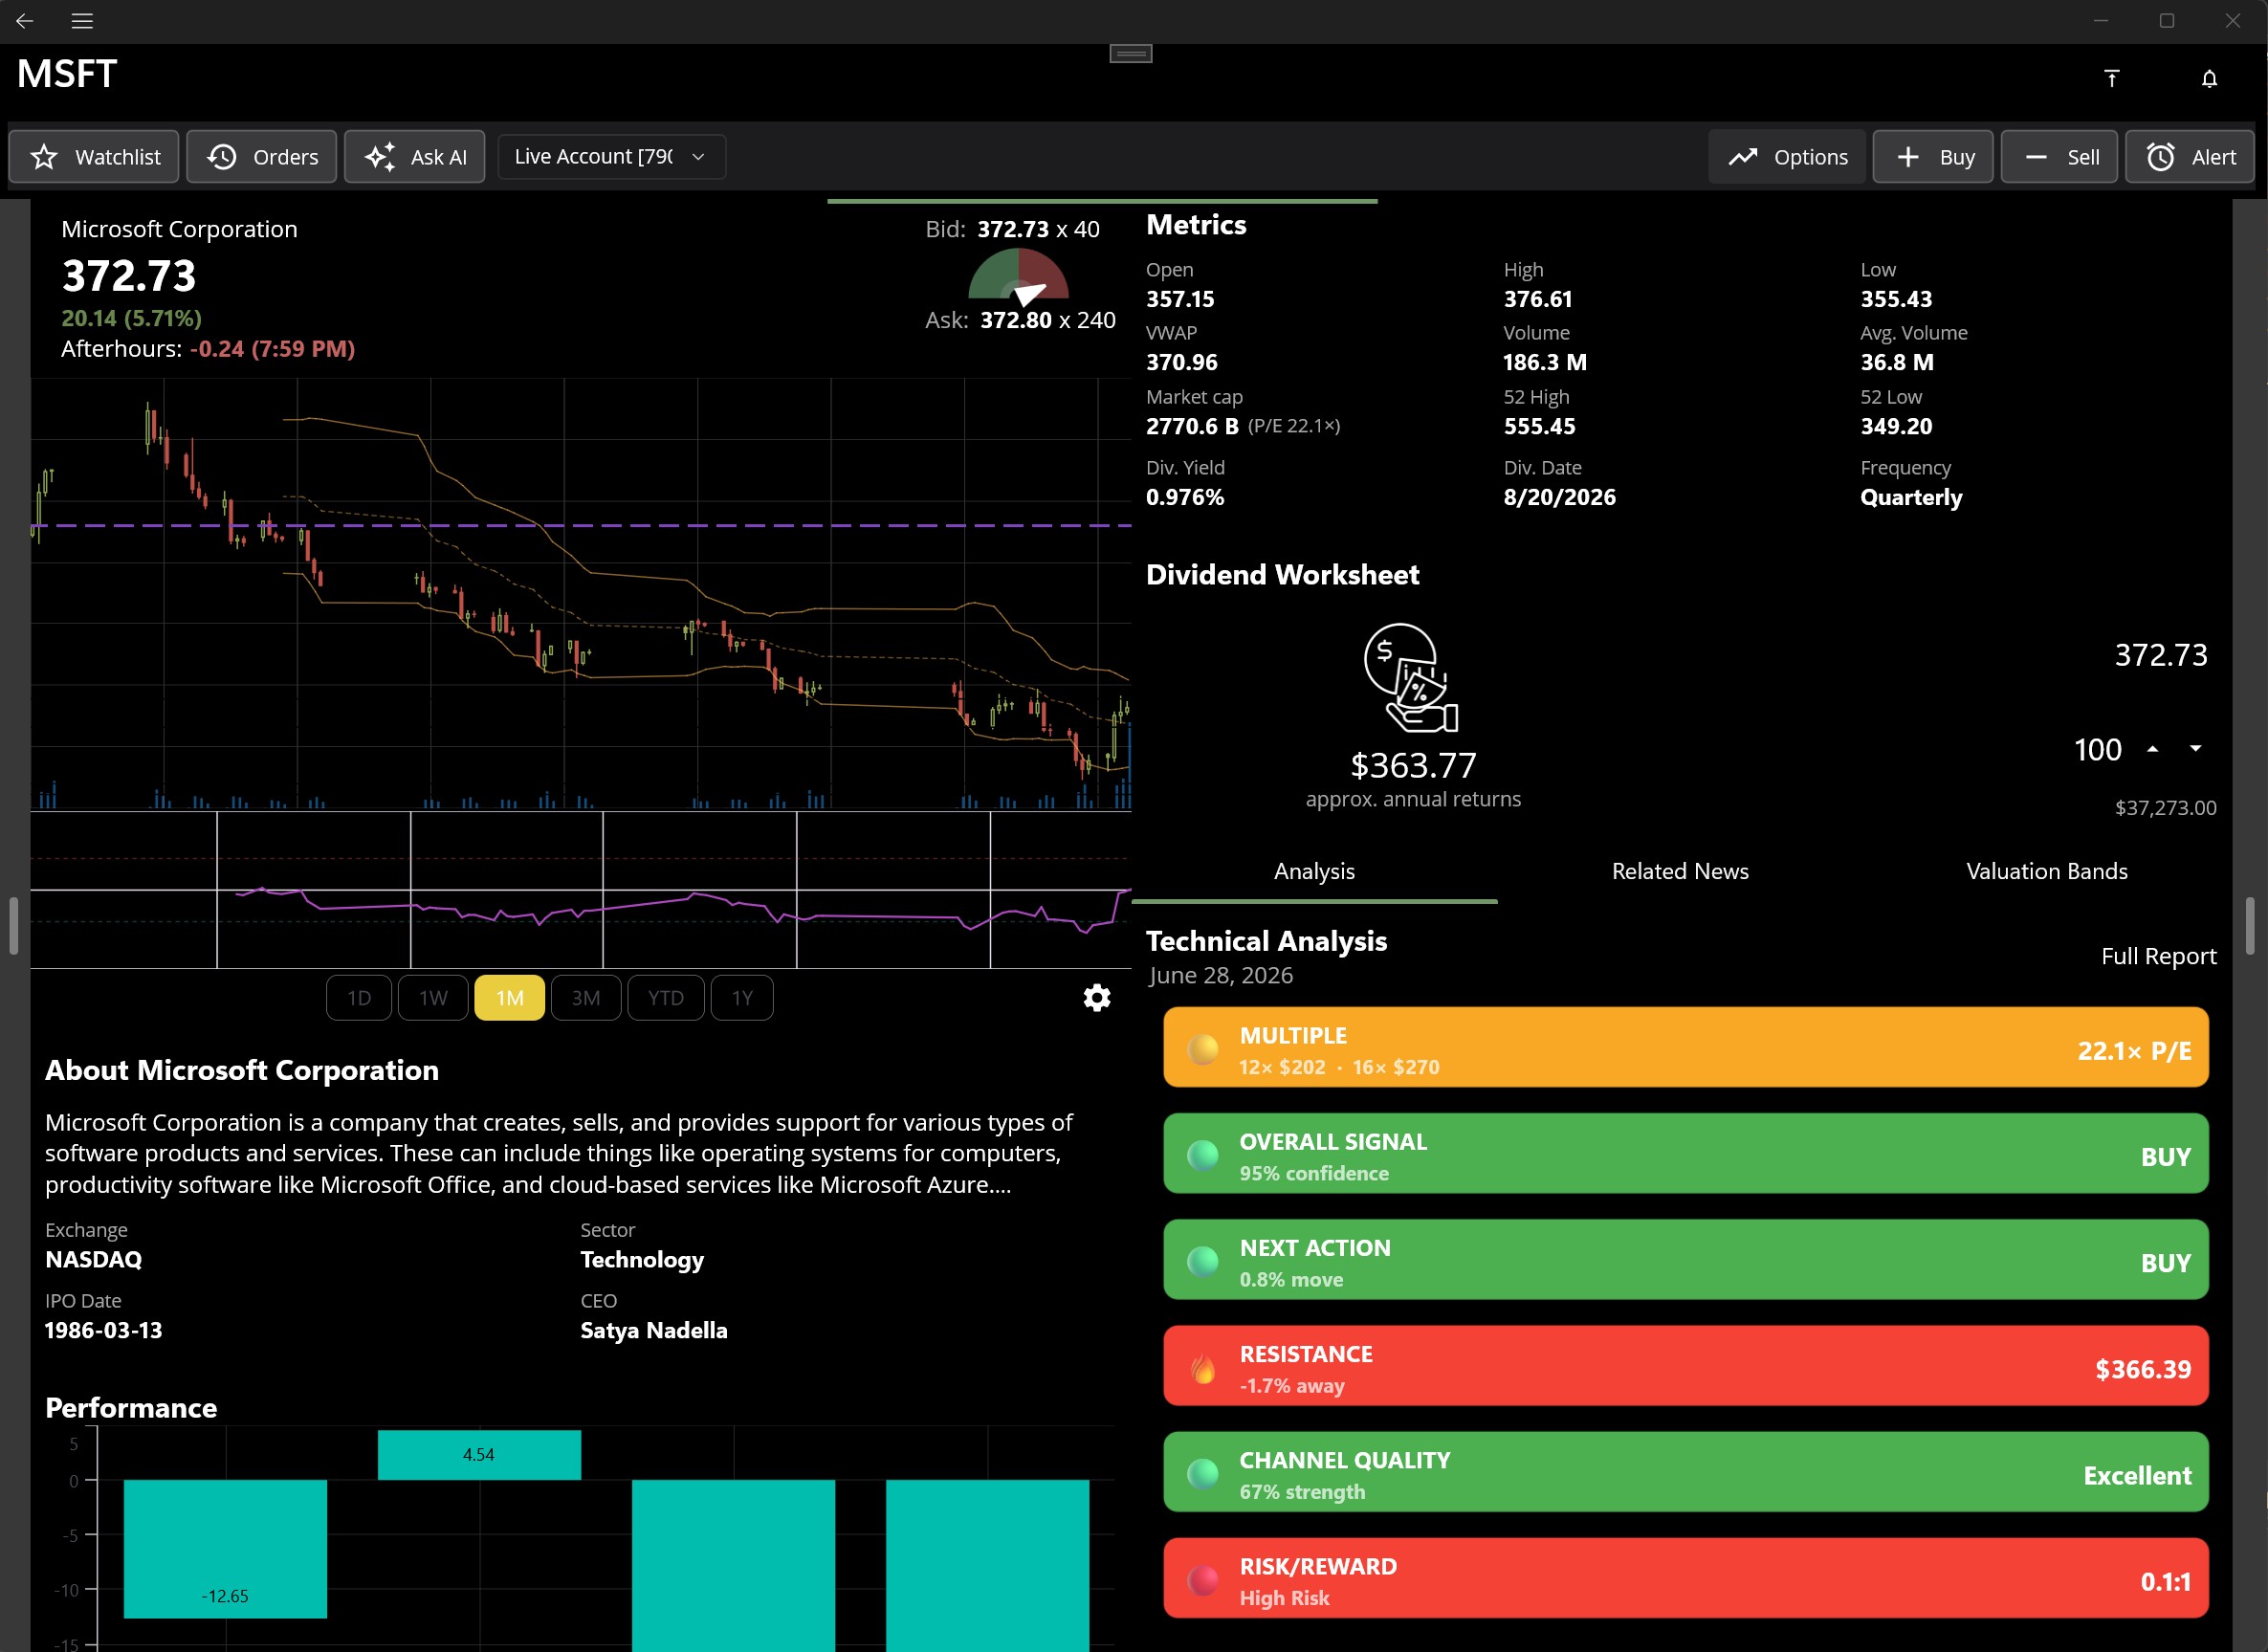The width and height of the screenshot is (2268, 1652).
Task: Click the Orders history clock icon
Action: point(222,157)
